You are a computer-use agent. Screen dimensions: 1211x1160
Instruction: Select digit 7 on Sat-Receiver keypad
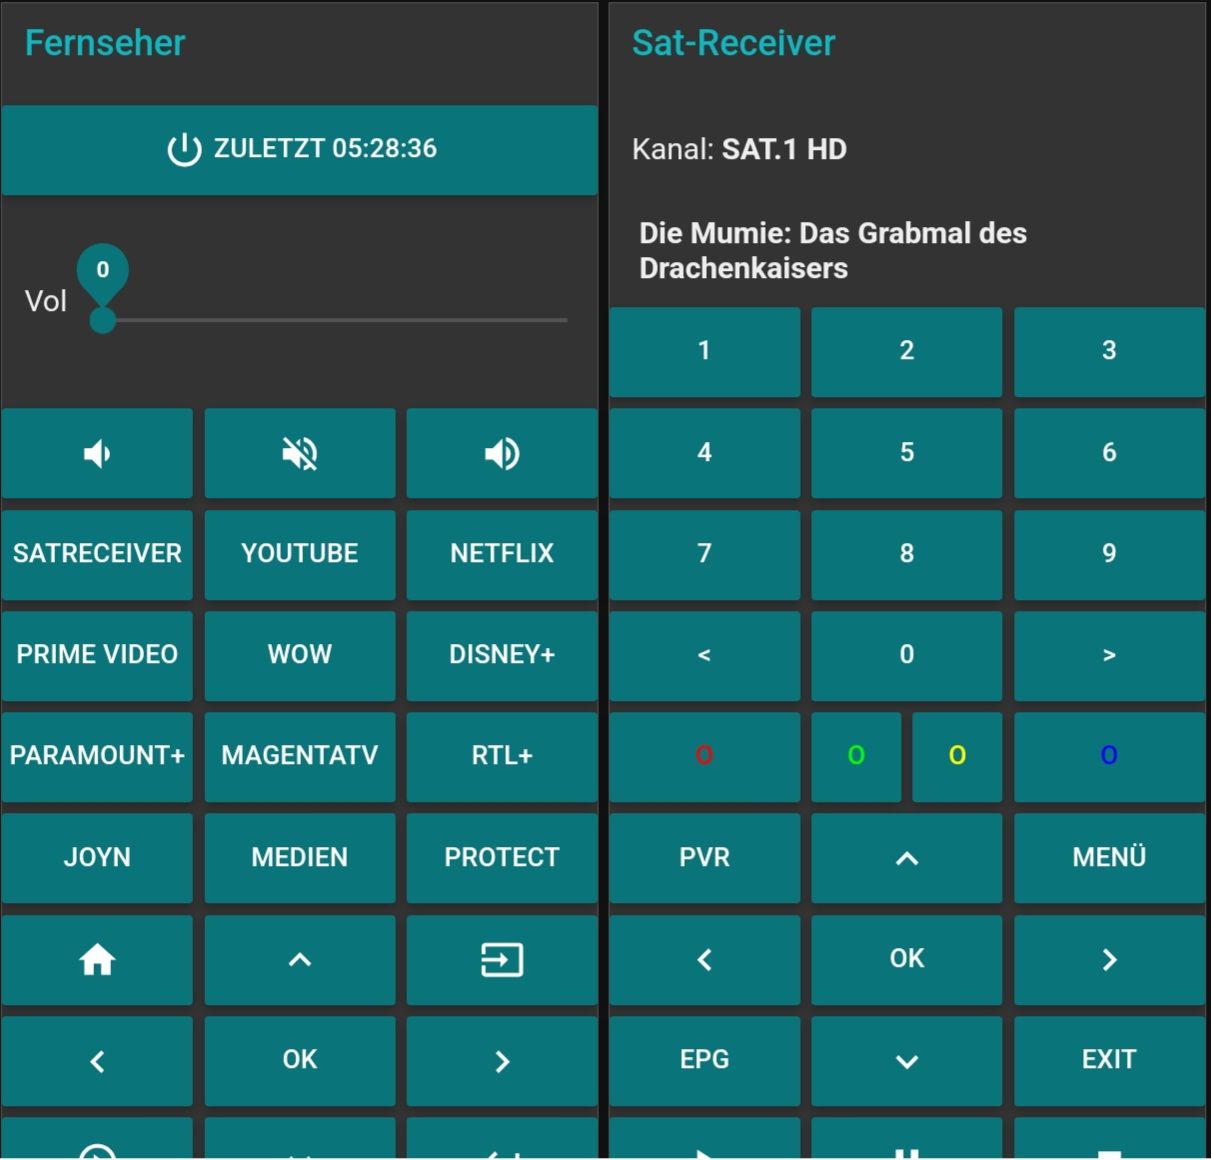[705, 554]
